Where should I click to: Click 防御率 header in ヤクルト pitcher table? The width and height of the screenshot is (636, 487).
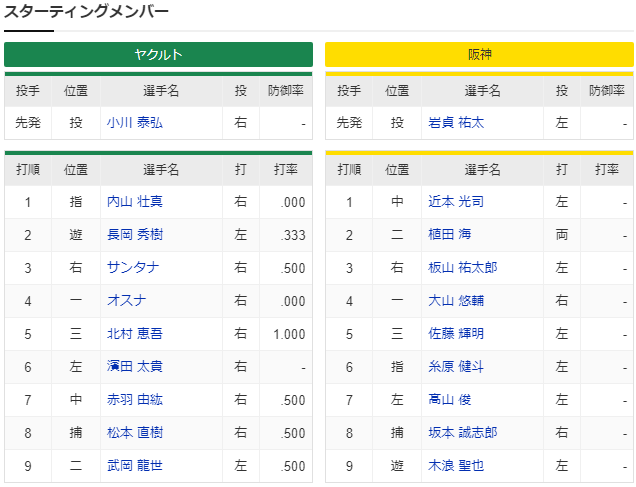286,91
